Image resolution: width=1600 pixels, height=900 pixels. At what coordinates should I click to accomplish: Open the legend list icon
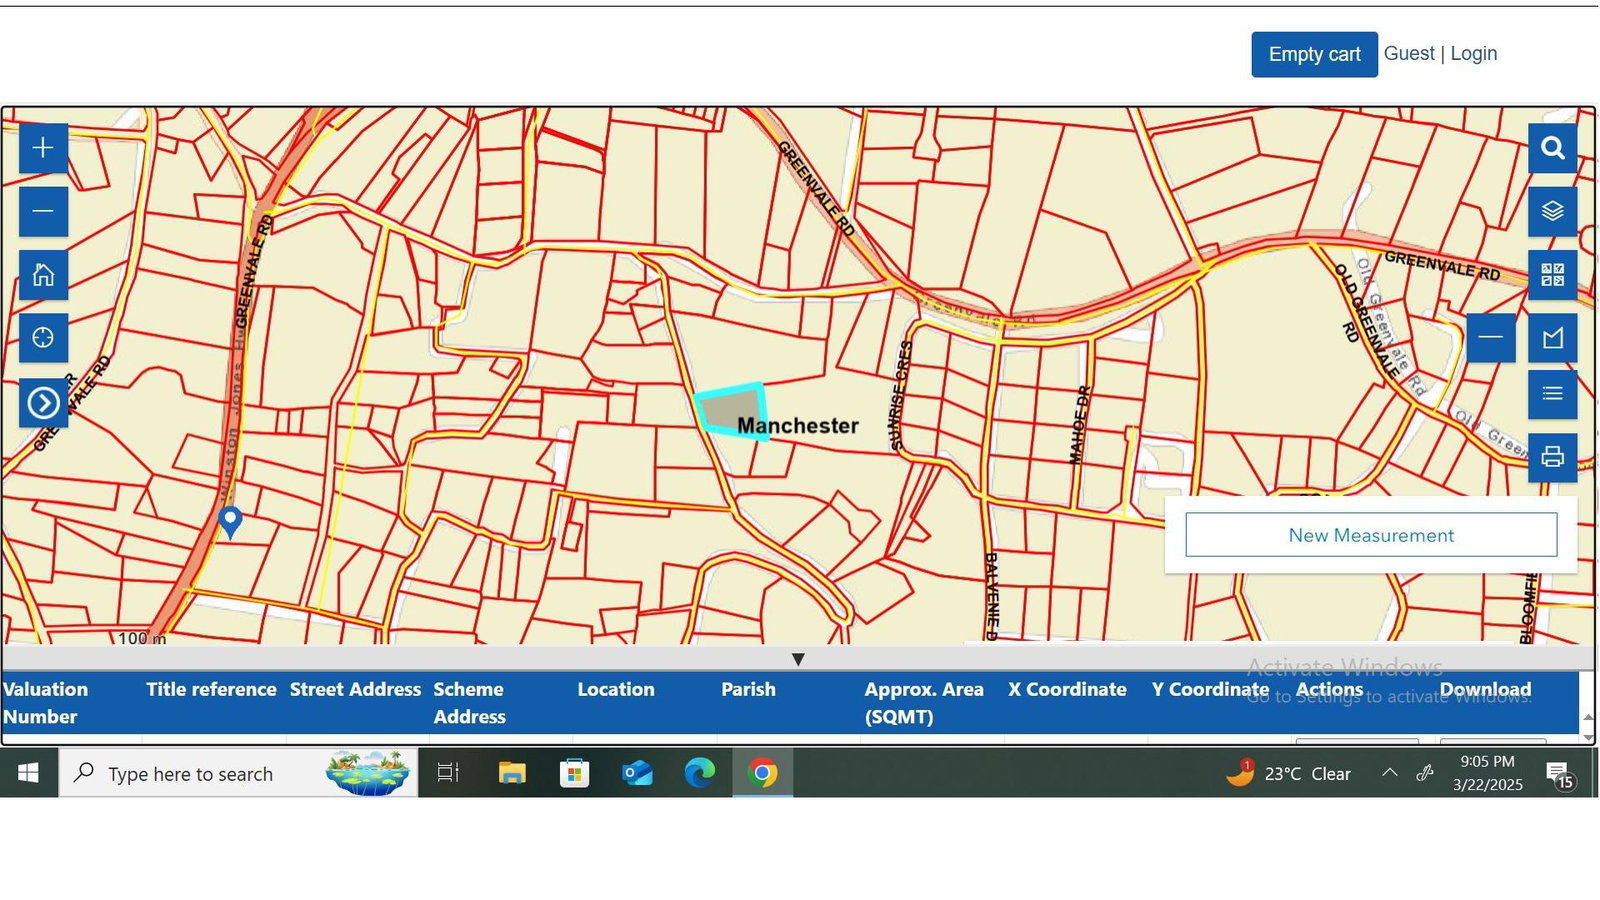click(1552, 394)
